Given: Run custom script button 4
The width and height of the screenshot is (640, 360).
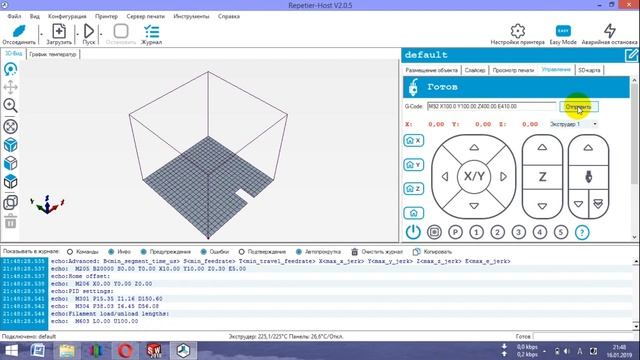Looking at the screenshot, I should point(540,232).
